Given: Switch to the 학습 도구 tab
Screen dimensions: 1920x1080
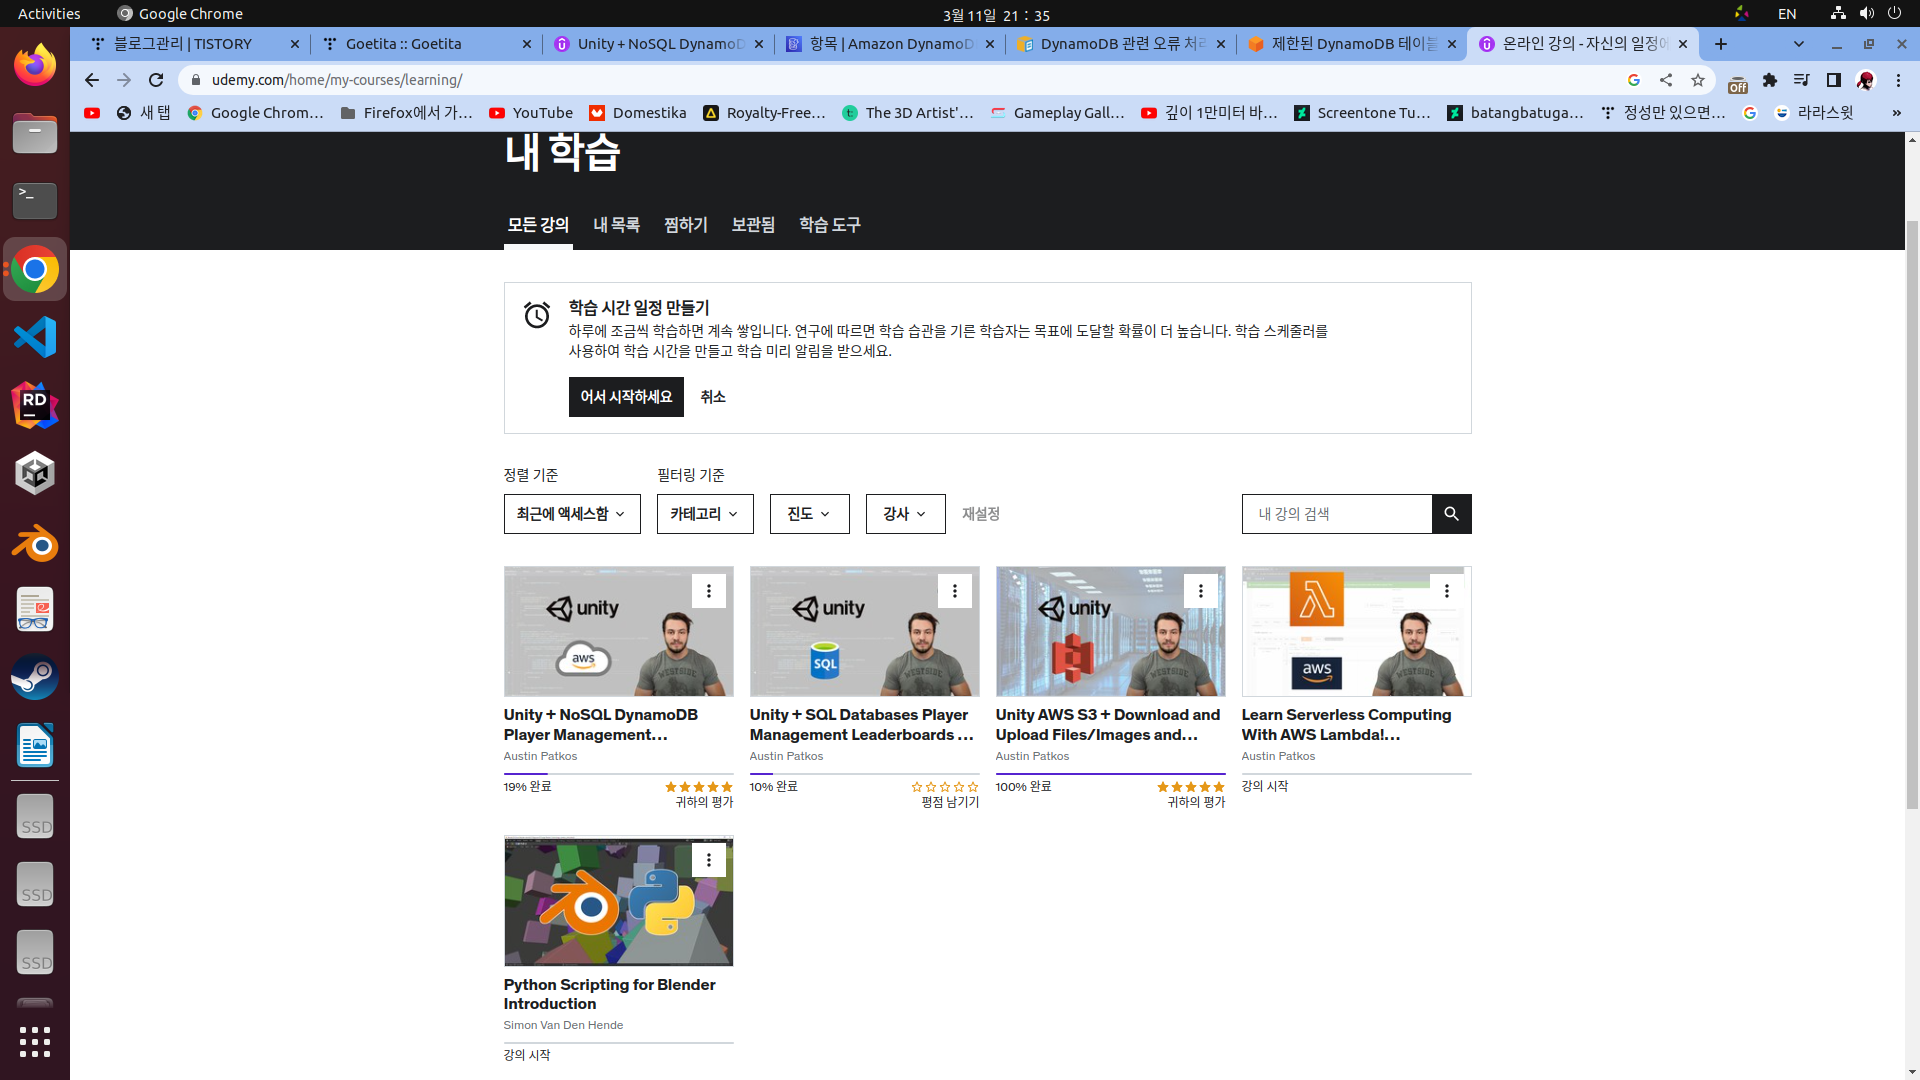Looking at the screenshot, I should pyautogui.click(x=829, y=225).
